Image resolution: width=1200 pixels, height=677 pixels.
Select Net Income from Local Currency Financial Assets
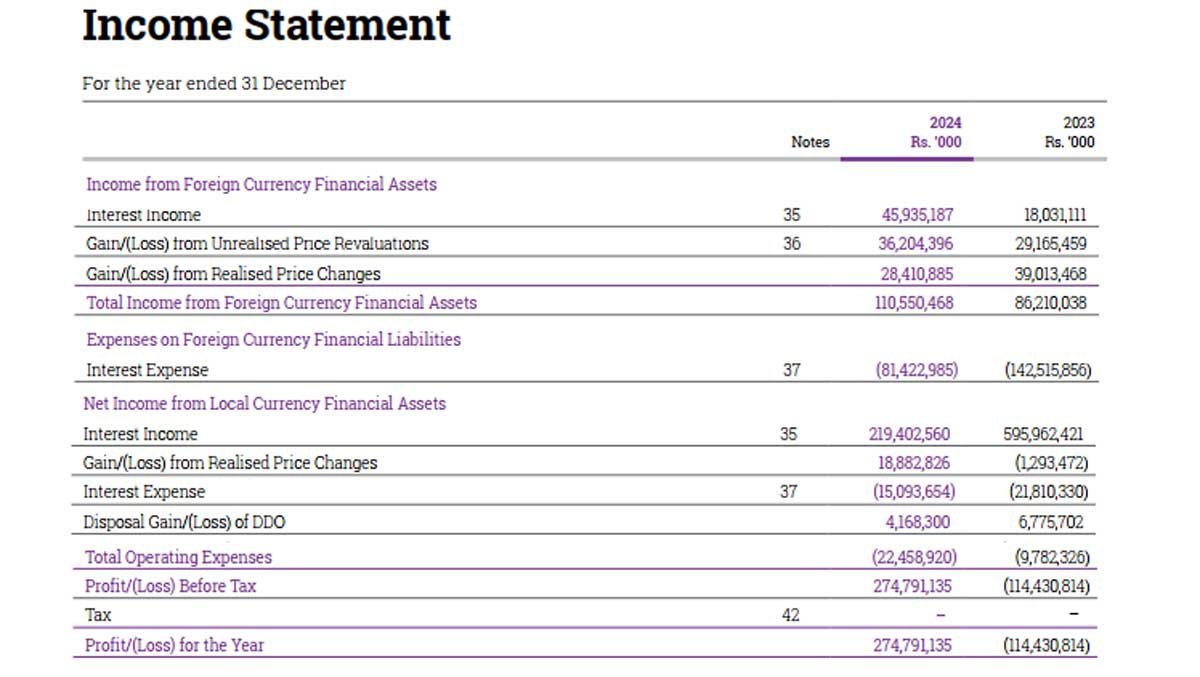tap(264, 404)
